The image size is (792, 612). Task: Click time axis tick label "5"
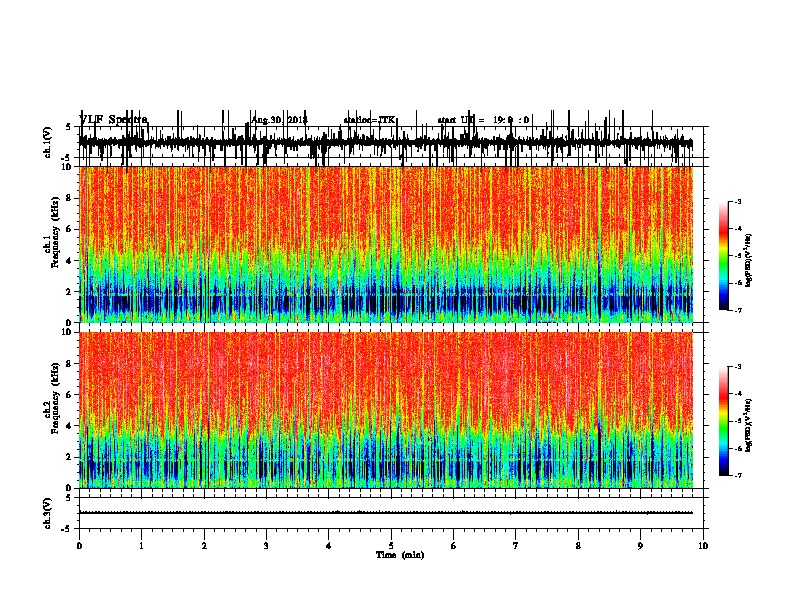point(391,545)
